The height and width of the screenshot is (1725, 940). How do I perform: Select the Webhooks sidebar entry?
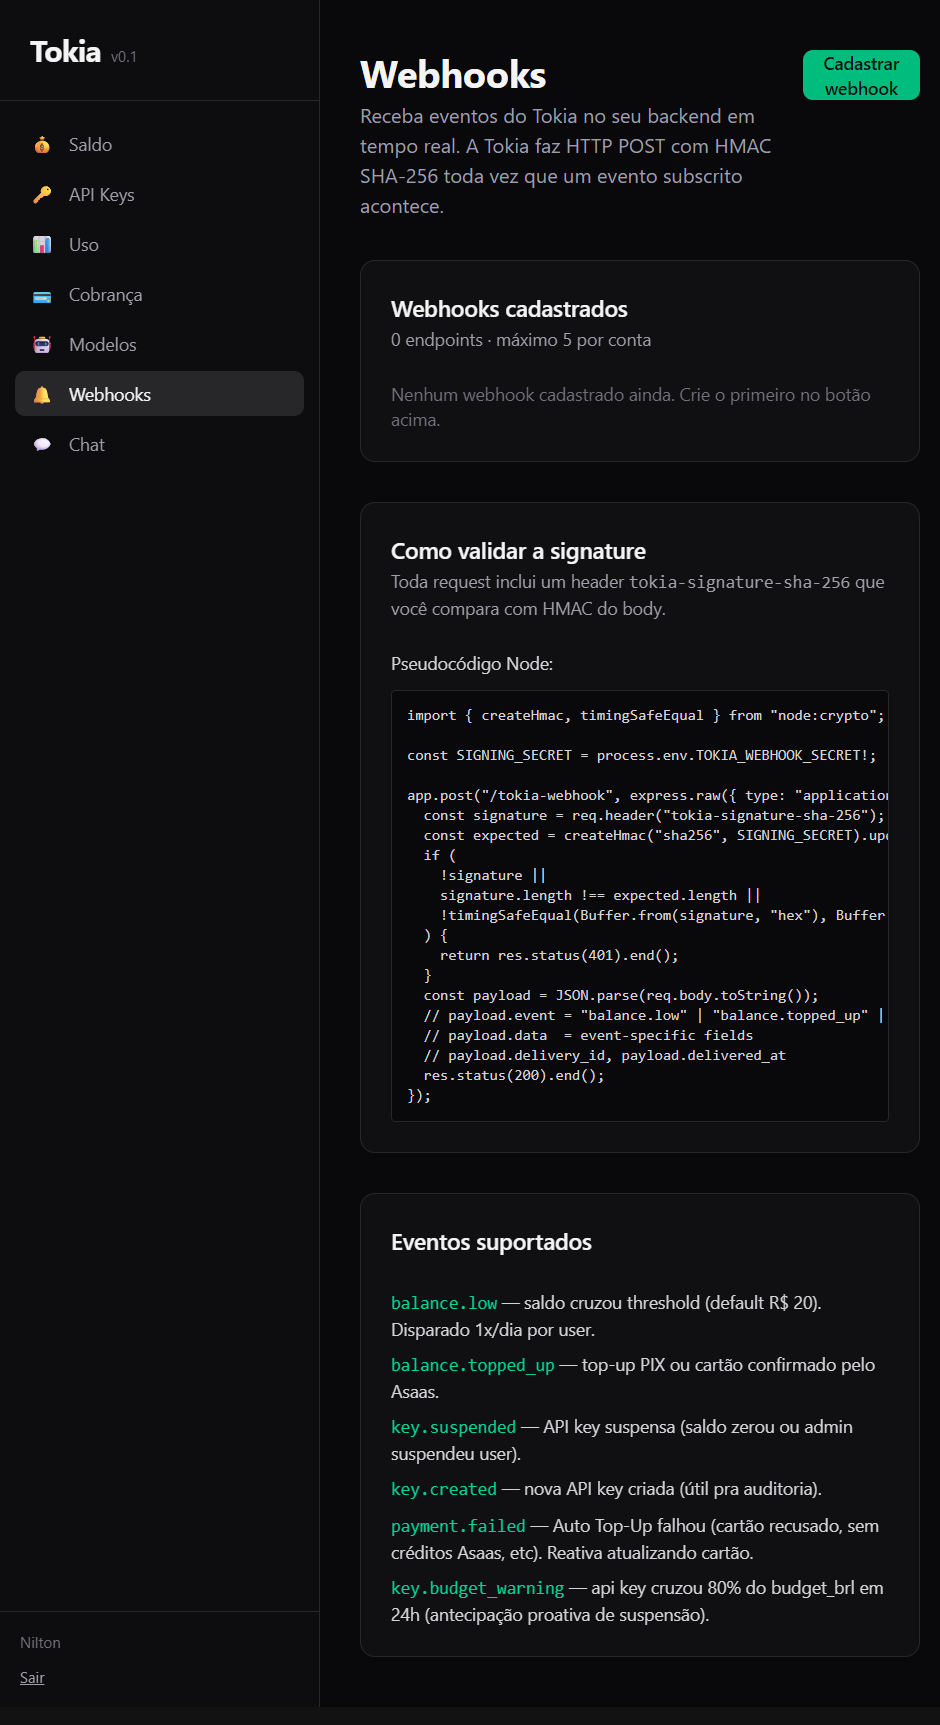pos(159,394)
